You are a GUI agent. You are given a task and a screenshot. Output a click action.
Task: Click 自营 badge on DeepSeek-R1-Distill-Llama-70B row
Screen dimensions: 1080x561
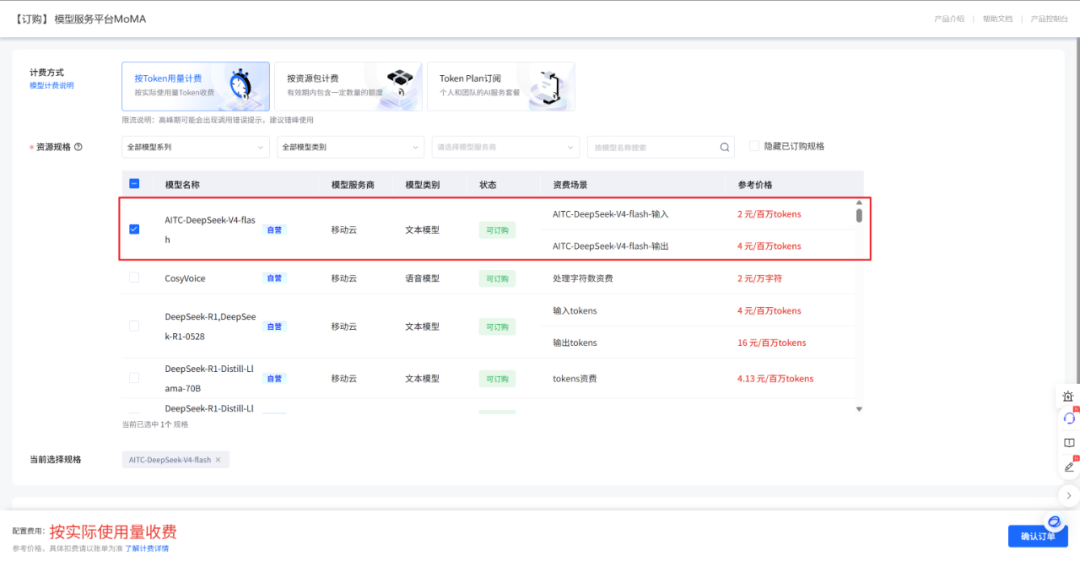[274, 378]
